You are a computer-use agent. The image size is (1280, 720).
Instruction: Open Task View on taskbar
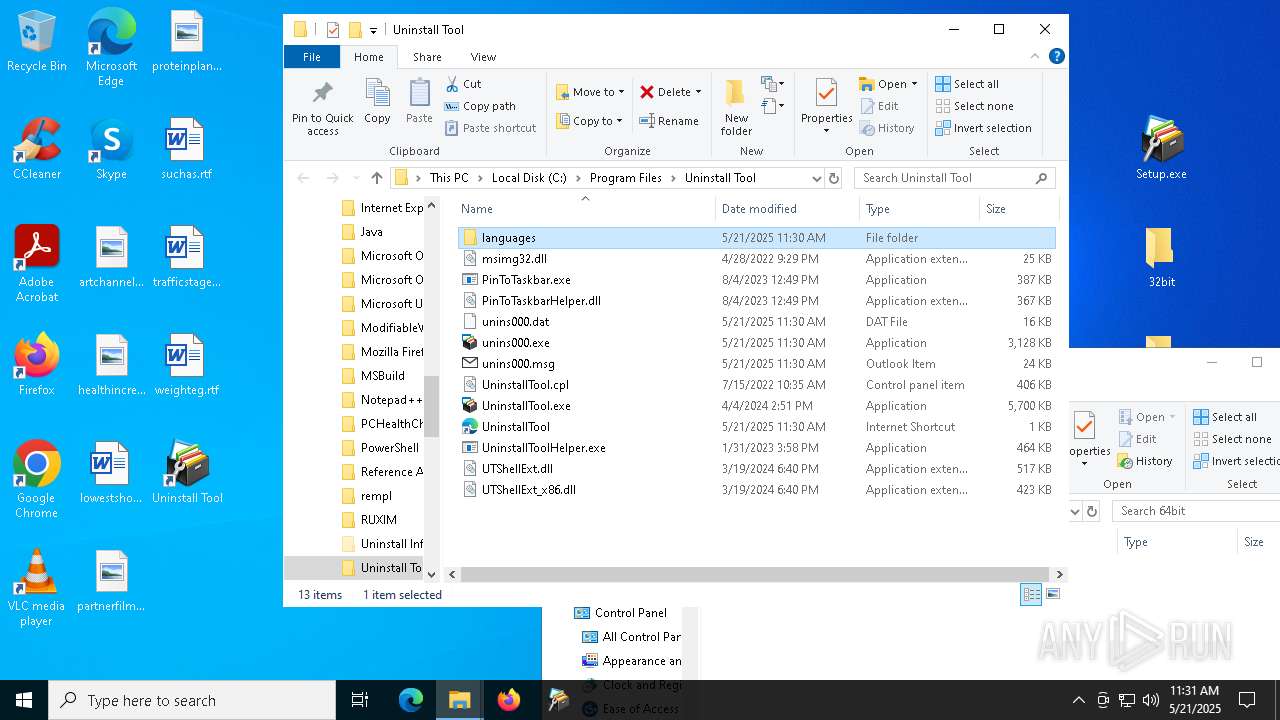point(360,700)
